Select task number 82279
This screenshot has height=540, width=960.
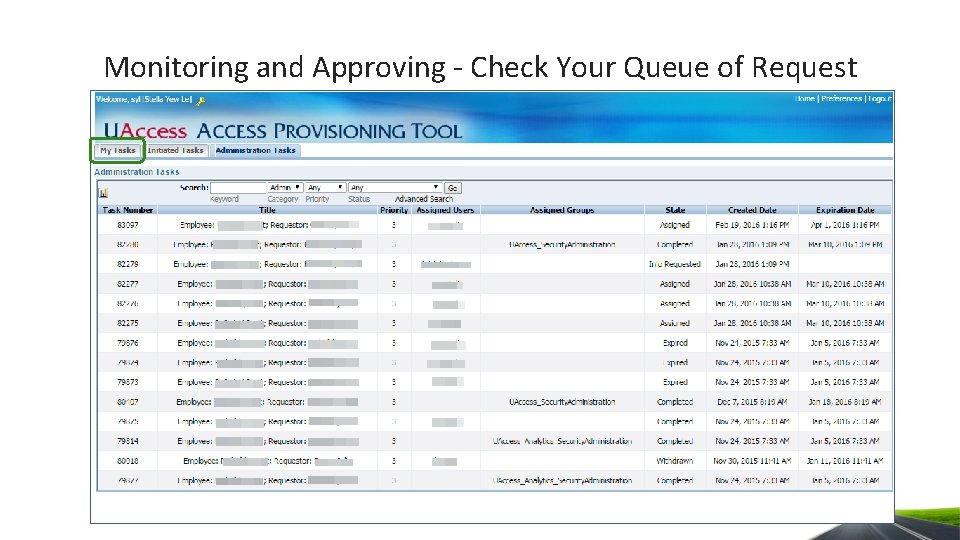[127, 264]
